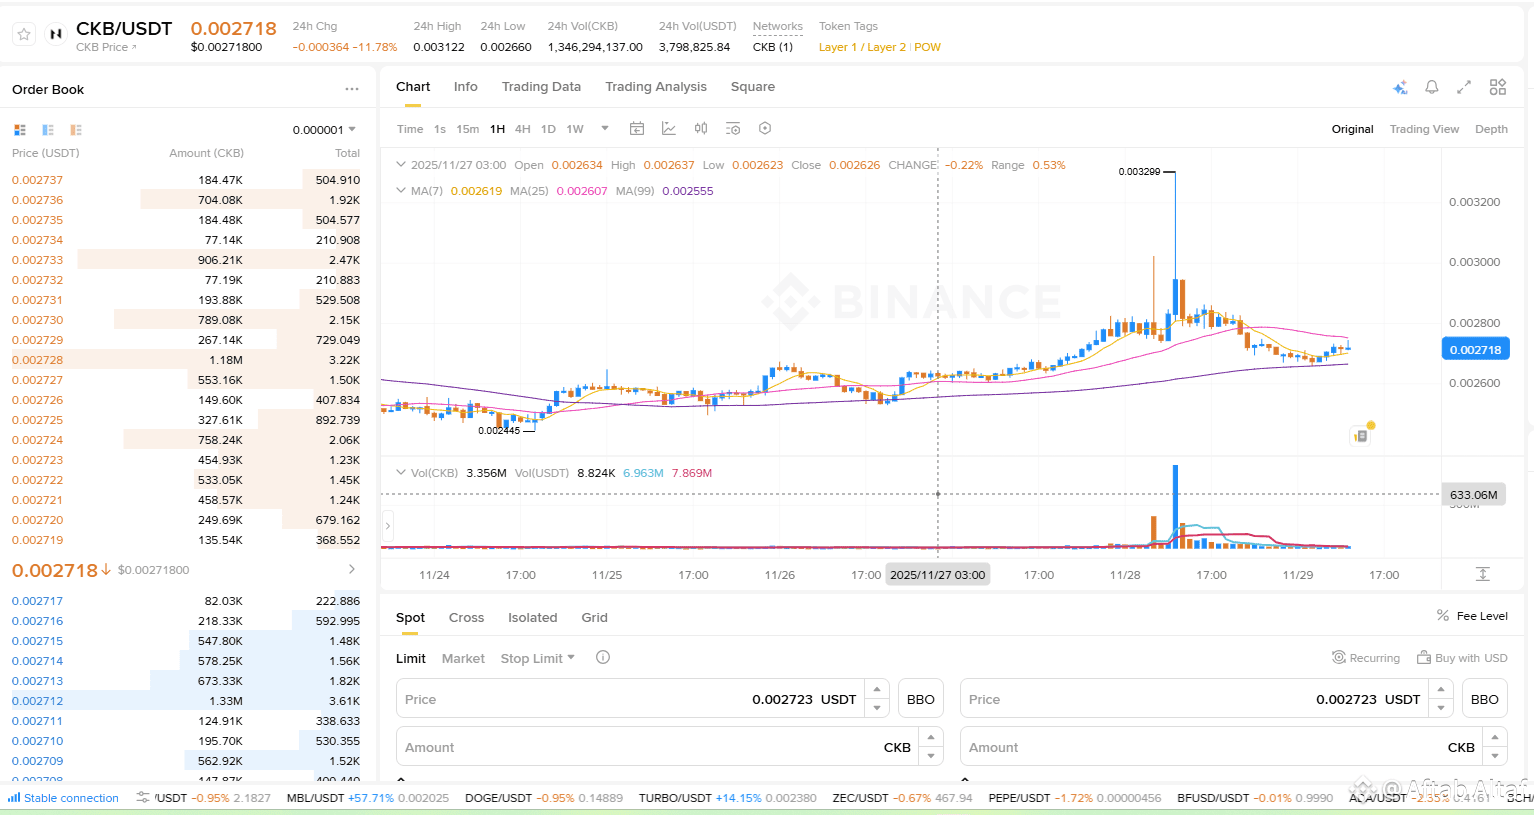Add CKB/USDT to favorites with star
Screen dimensions: 1534x815
click(24, 34)
